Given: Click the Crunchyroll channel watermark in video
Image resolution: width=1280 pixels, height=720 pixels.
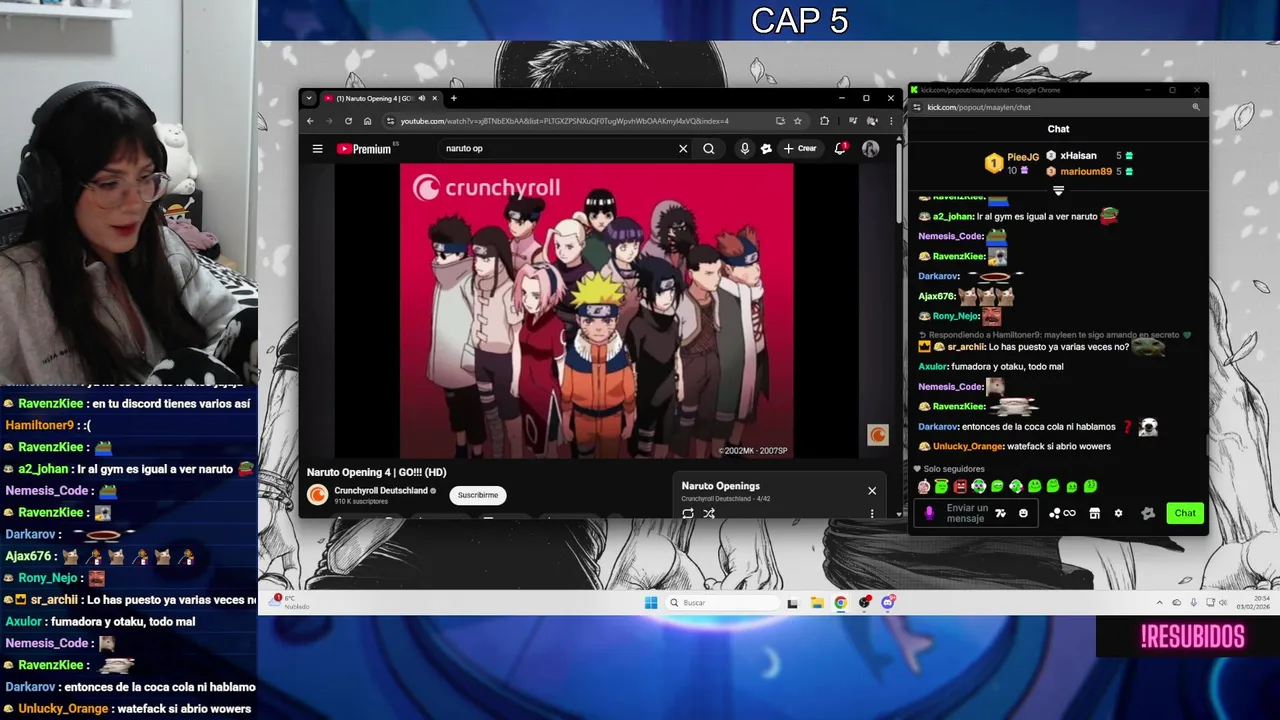Looking at the screenshot, I should coord(877,434).
